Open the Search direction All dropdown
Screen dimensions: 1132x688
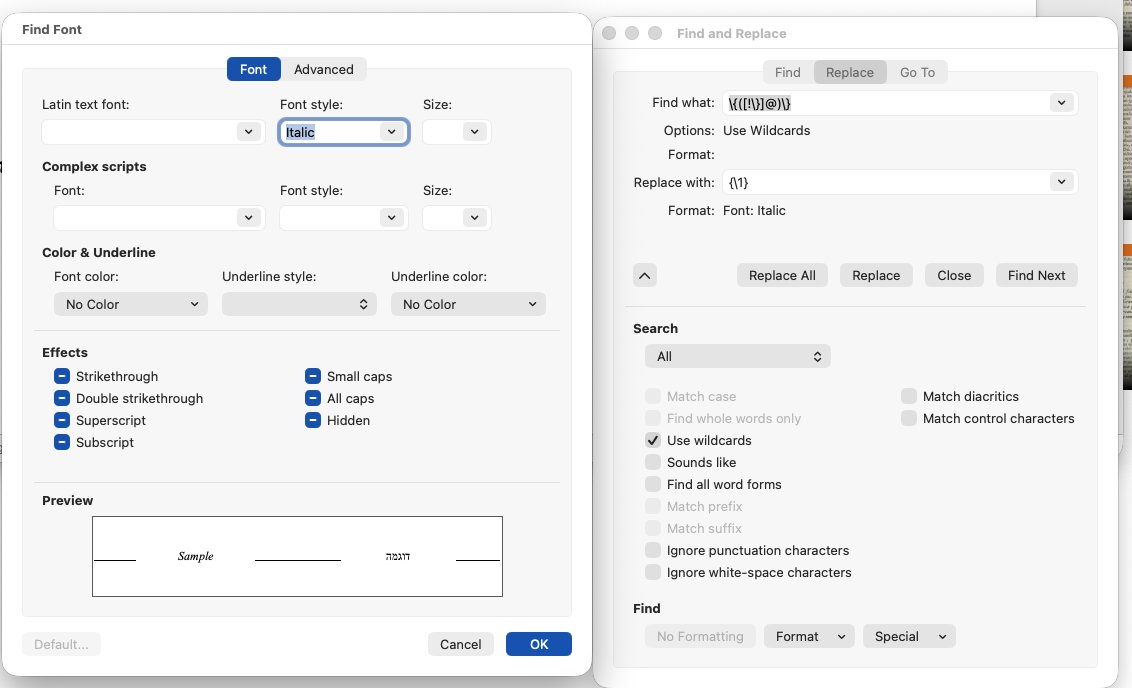coord(738,357)
